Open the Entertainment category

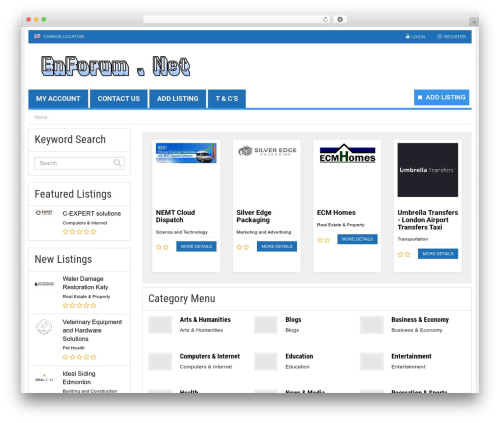(x=411, y=356)
